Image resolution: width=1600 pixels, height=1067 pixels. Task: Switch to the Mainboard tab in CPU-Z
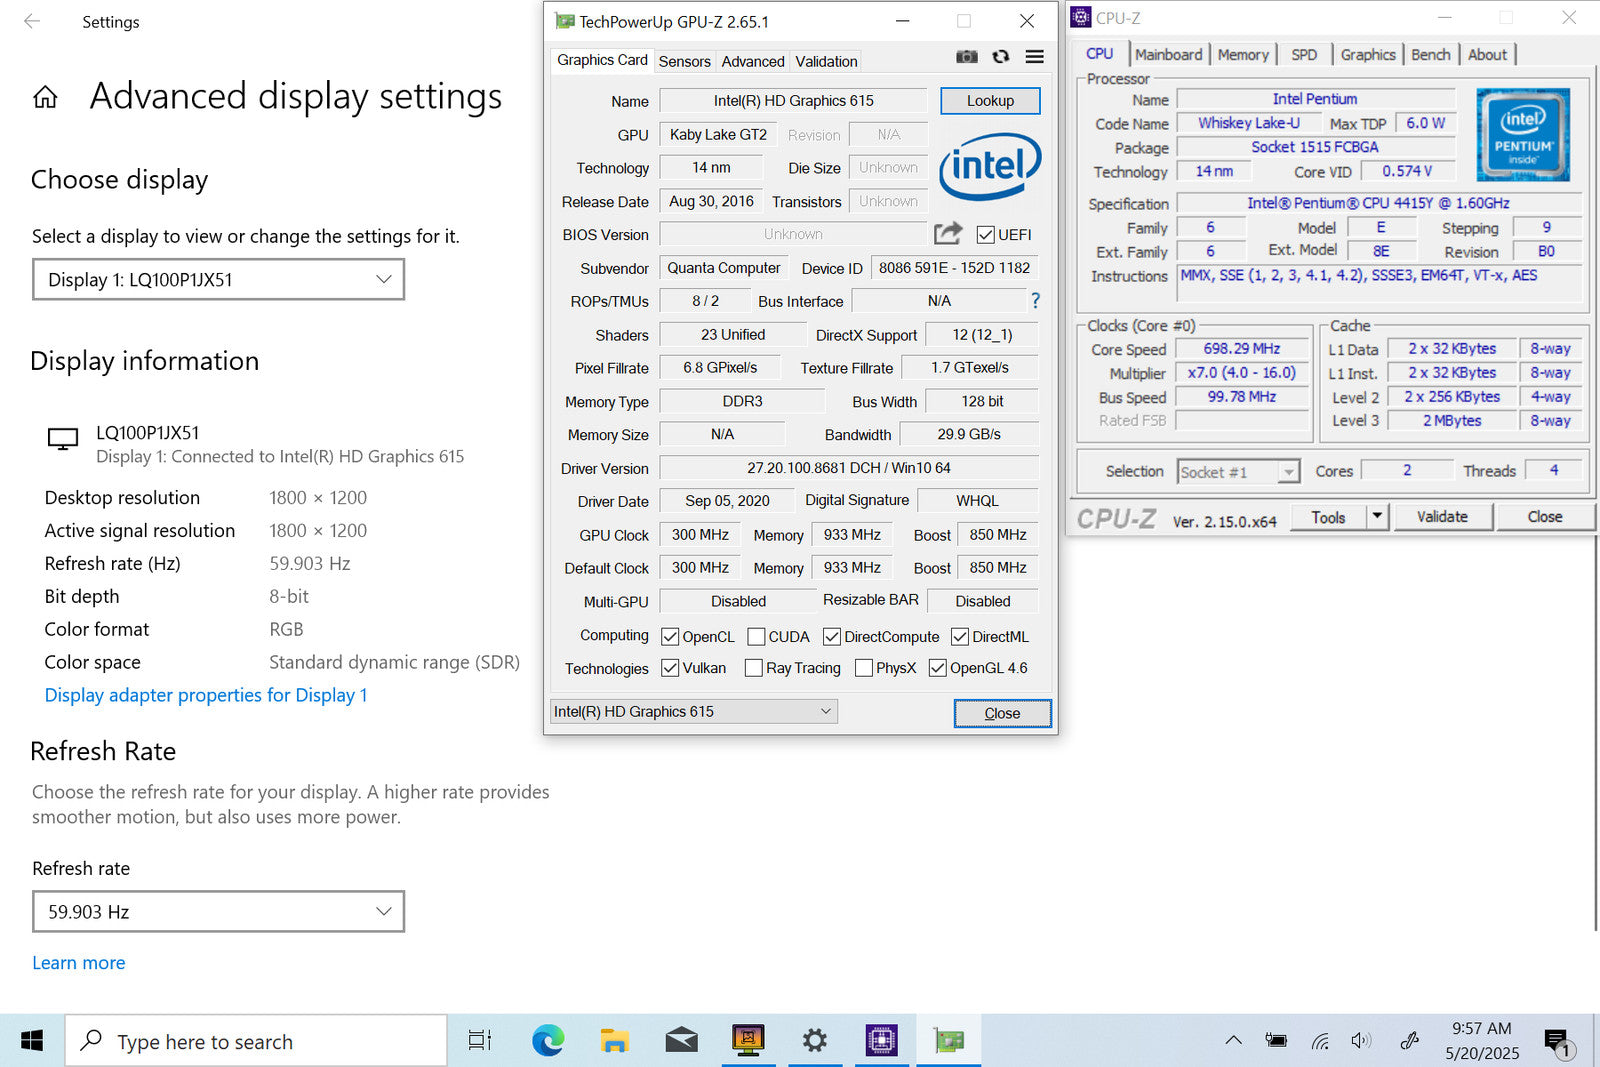1168,55
